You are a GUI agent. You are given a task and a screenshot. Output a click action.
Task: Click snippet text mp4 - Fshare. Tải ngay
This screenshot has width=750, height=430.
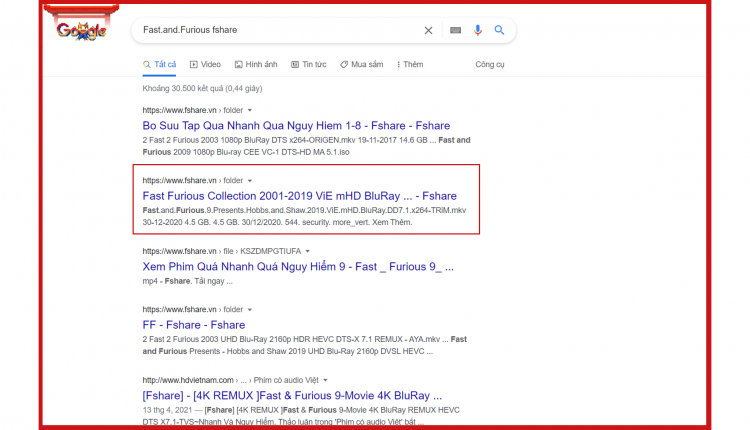(x=188, y=281)
